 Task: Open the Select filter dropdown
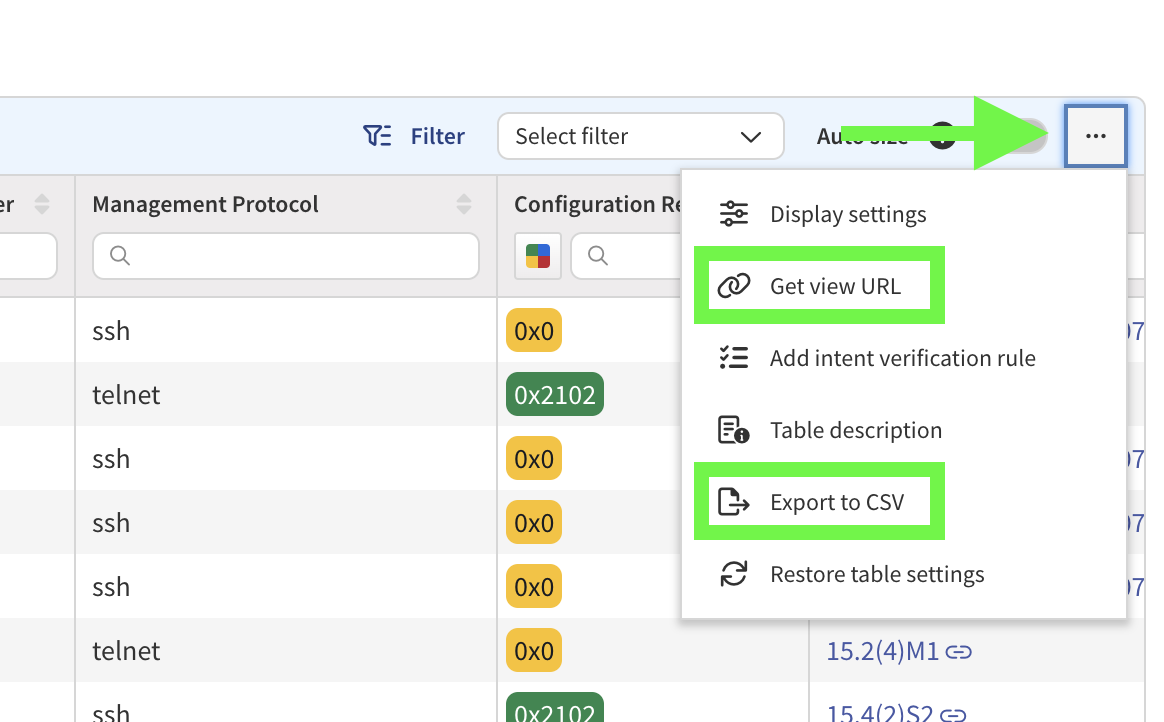640,136
